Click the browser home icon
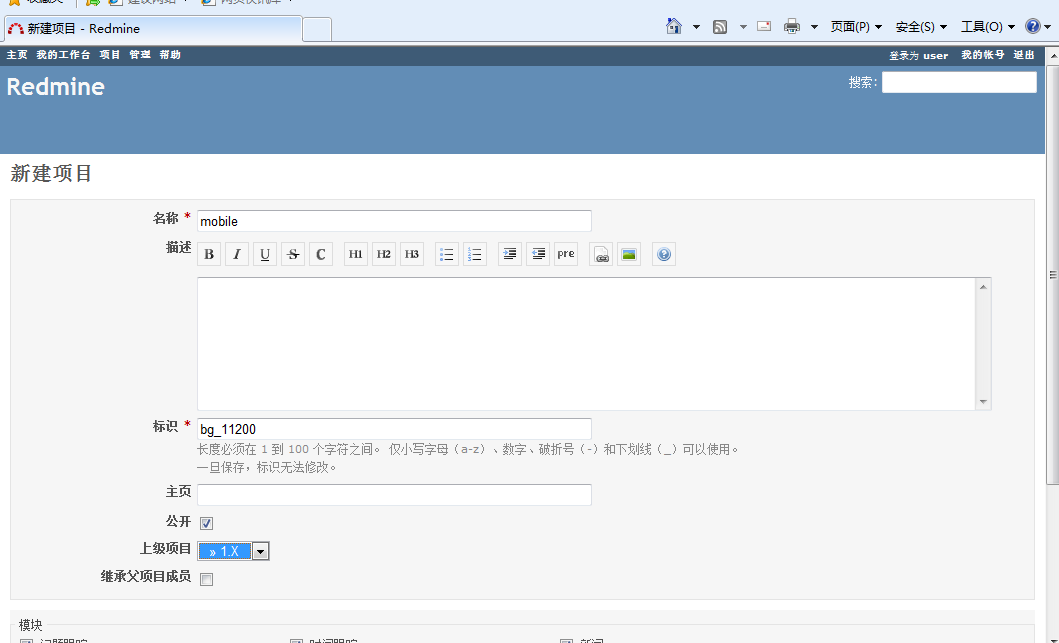1059x643 pixels. tap(674, 26)
